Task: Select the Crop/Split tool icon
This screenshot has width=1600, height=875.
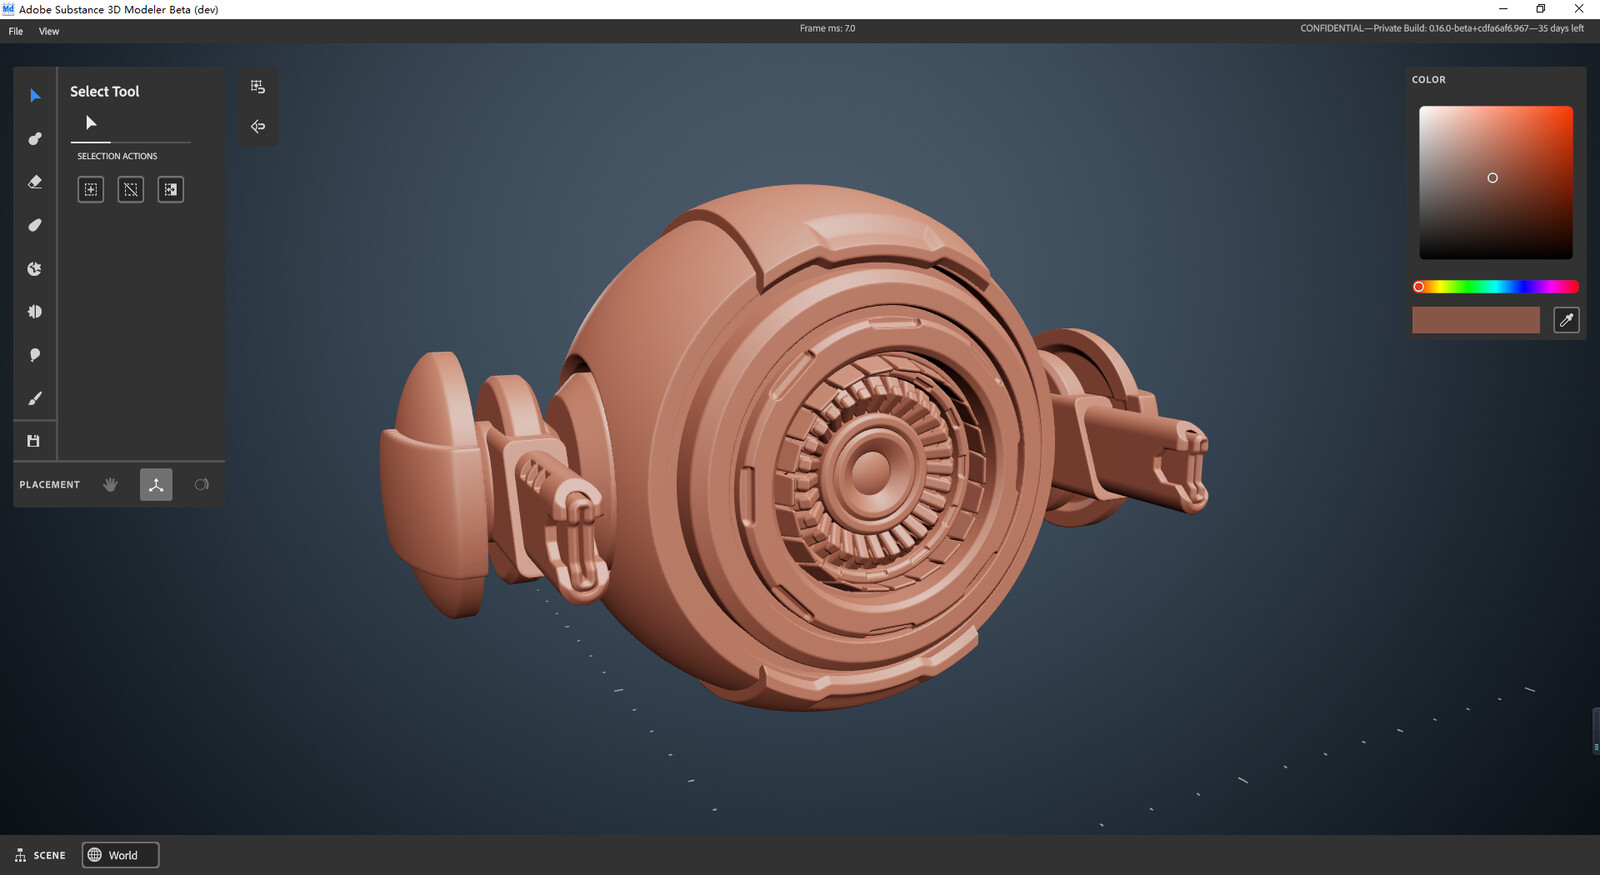Action: pyautogui.click(x=35, y=269)
